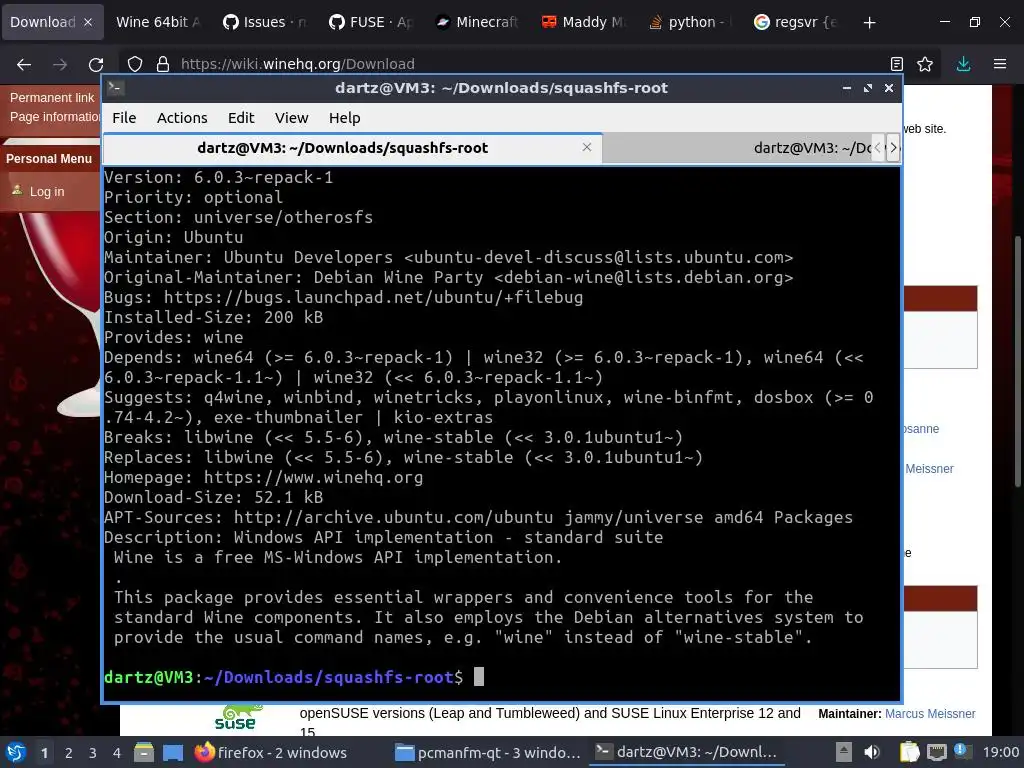Screen dimensions: 1024x768
Task: Click the show desktop icon in the taskbar
Action: click(173, 752)
